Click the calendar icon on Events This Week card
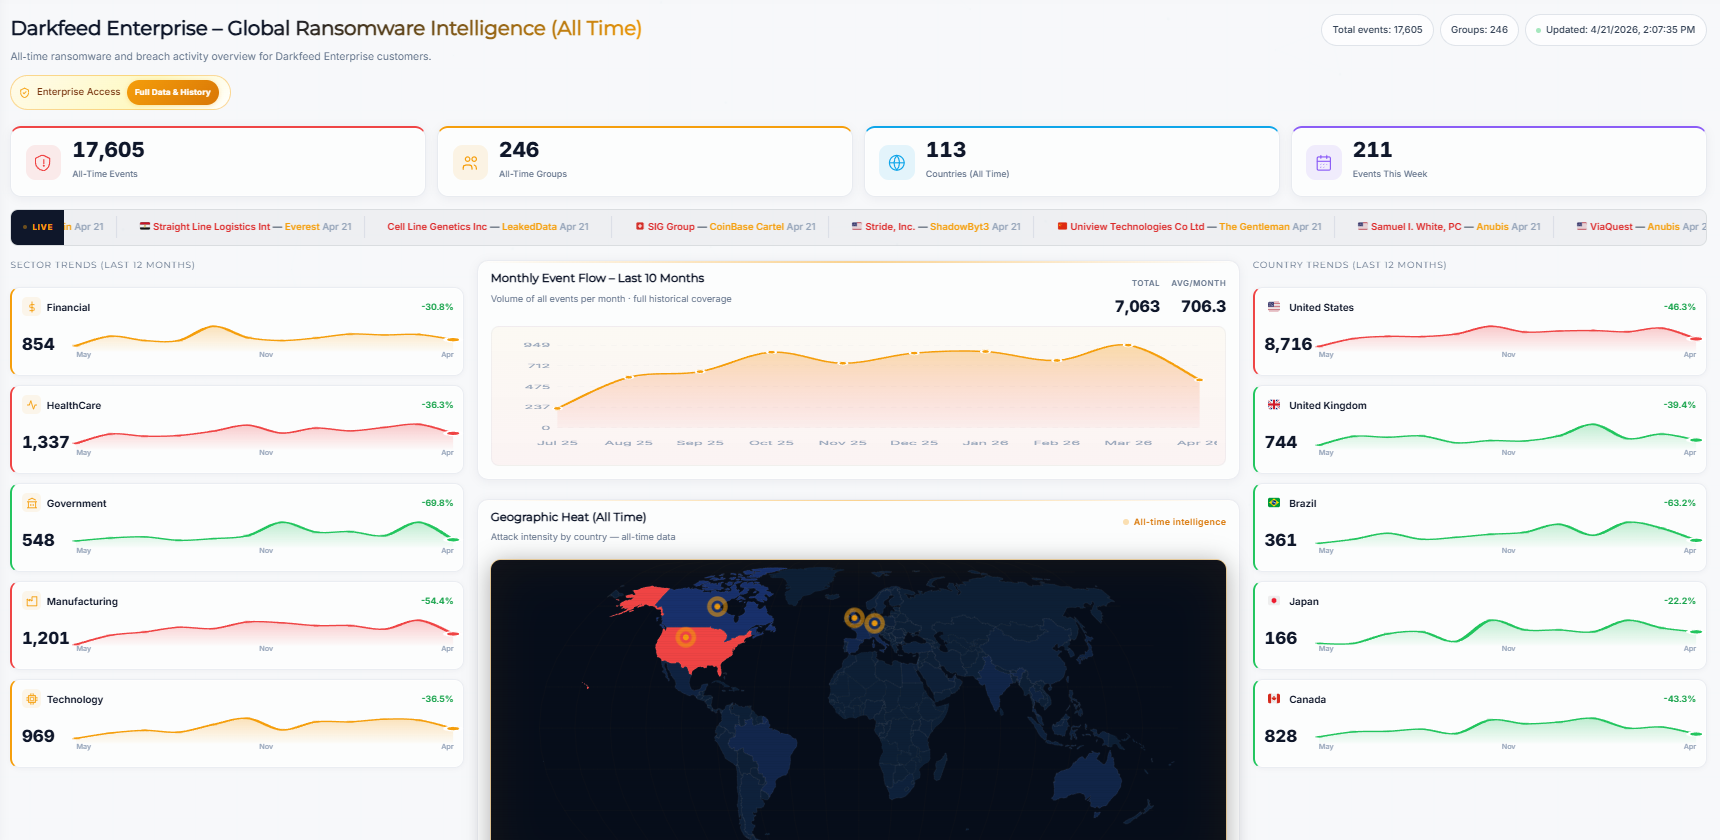This screenshot has height=840, width=1720. coord(1324,162)
